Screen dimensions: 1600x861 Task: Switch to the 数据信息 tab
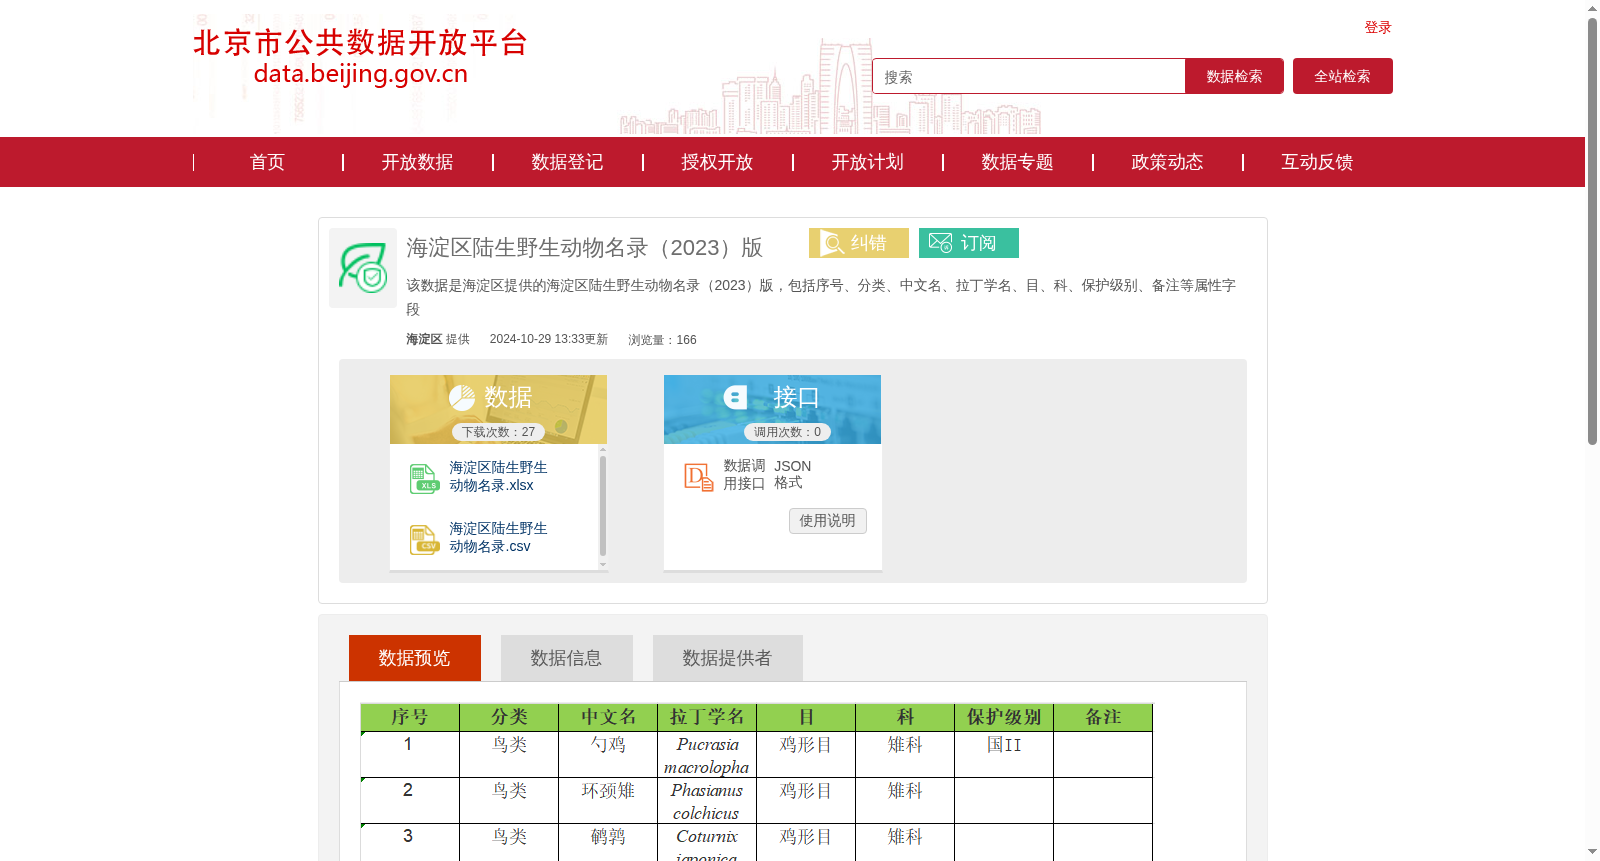tap(567, 658)
